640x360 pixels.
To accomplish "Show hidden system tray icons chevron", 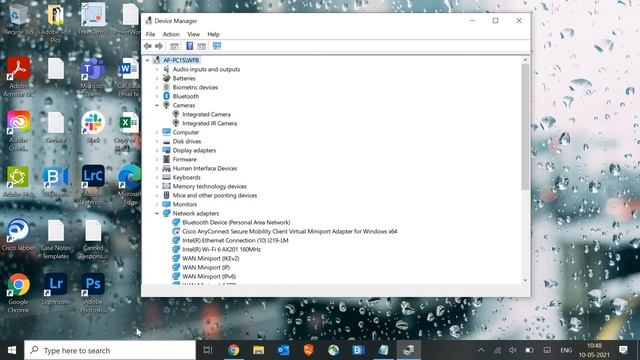I will coord(482,350).
